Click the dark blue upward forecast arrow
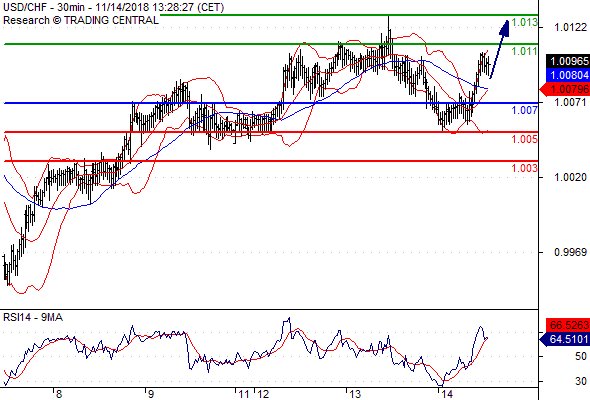Viewport: 590px width, 400px height. [x=500, y=49]
